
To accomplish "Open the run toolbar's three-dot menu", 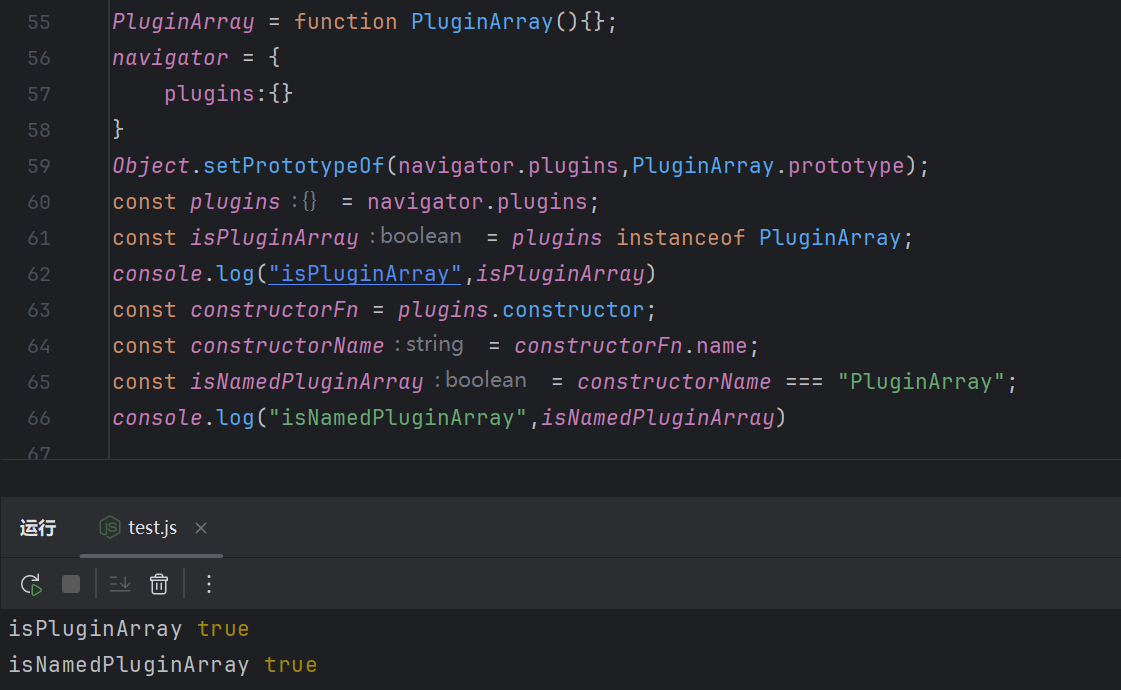I will 209,584.
